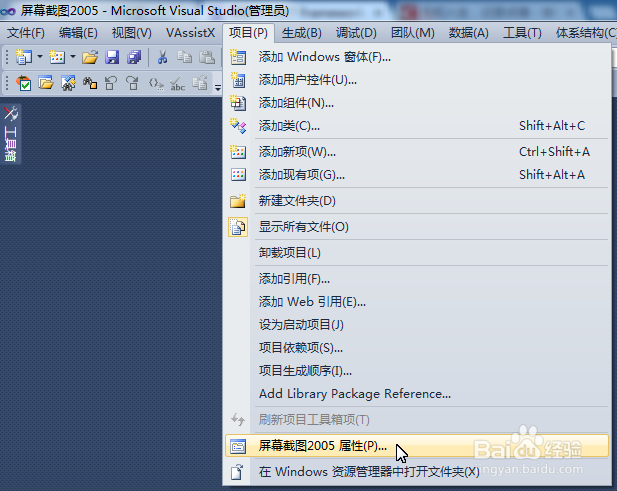This screenshot has width=617, height=491.
Task: Click the Cut scissors icon
Action: tap(162, 57)
